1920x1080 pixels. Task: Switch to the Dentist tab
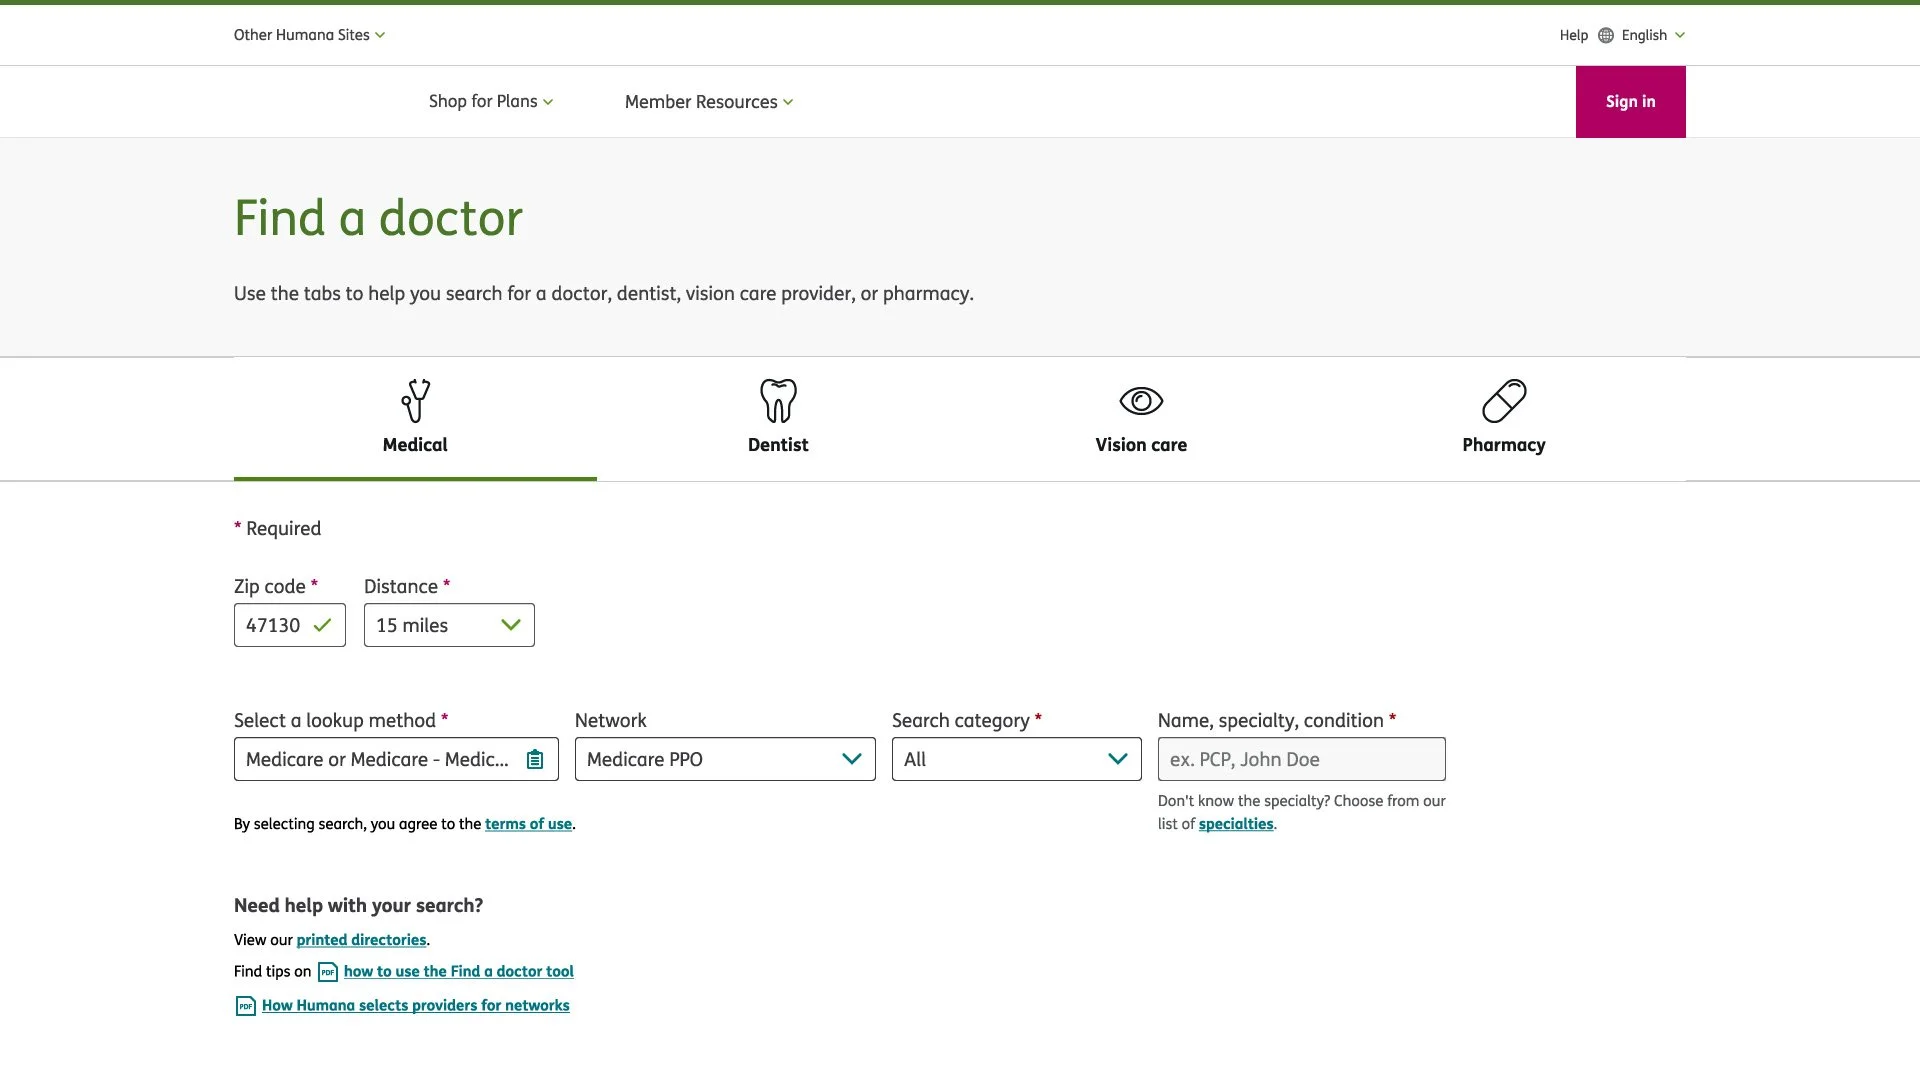[778, 419]
